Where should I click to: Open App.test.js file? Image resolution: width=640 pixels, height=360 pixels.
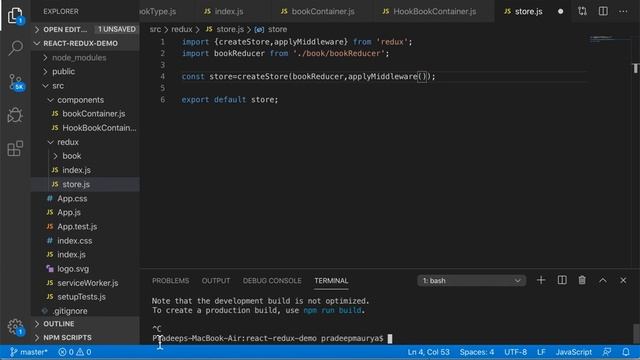coord(85,227)
